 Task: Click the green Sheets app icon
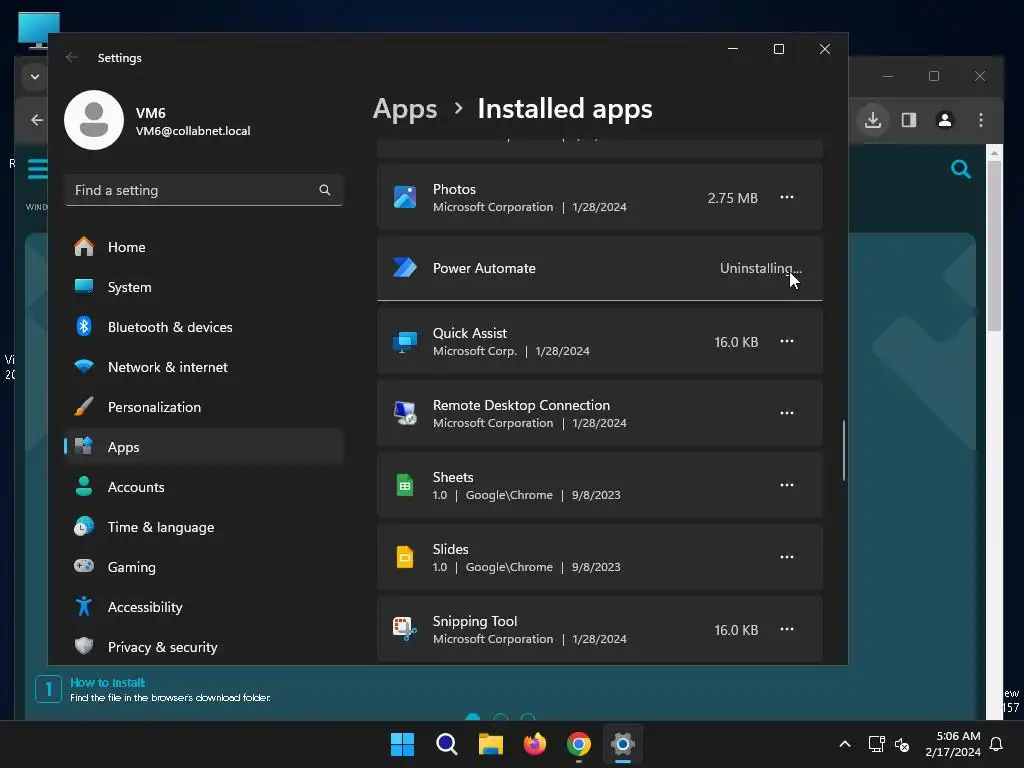click(405, 485)
